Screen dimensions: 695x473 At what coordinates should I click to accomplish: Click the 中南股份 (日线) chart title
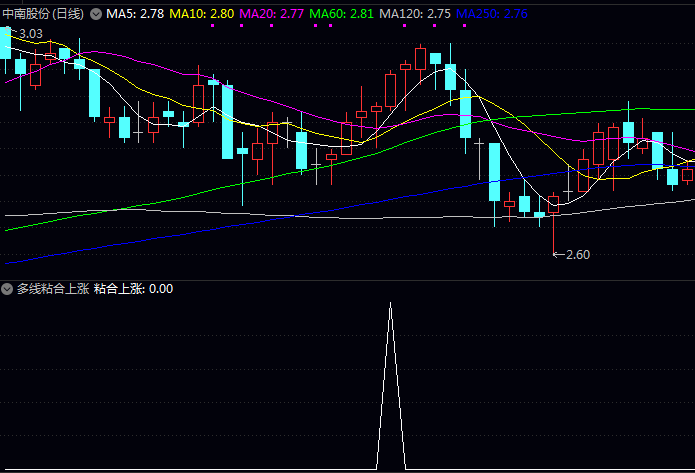[x=44, y=14]
